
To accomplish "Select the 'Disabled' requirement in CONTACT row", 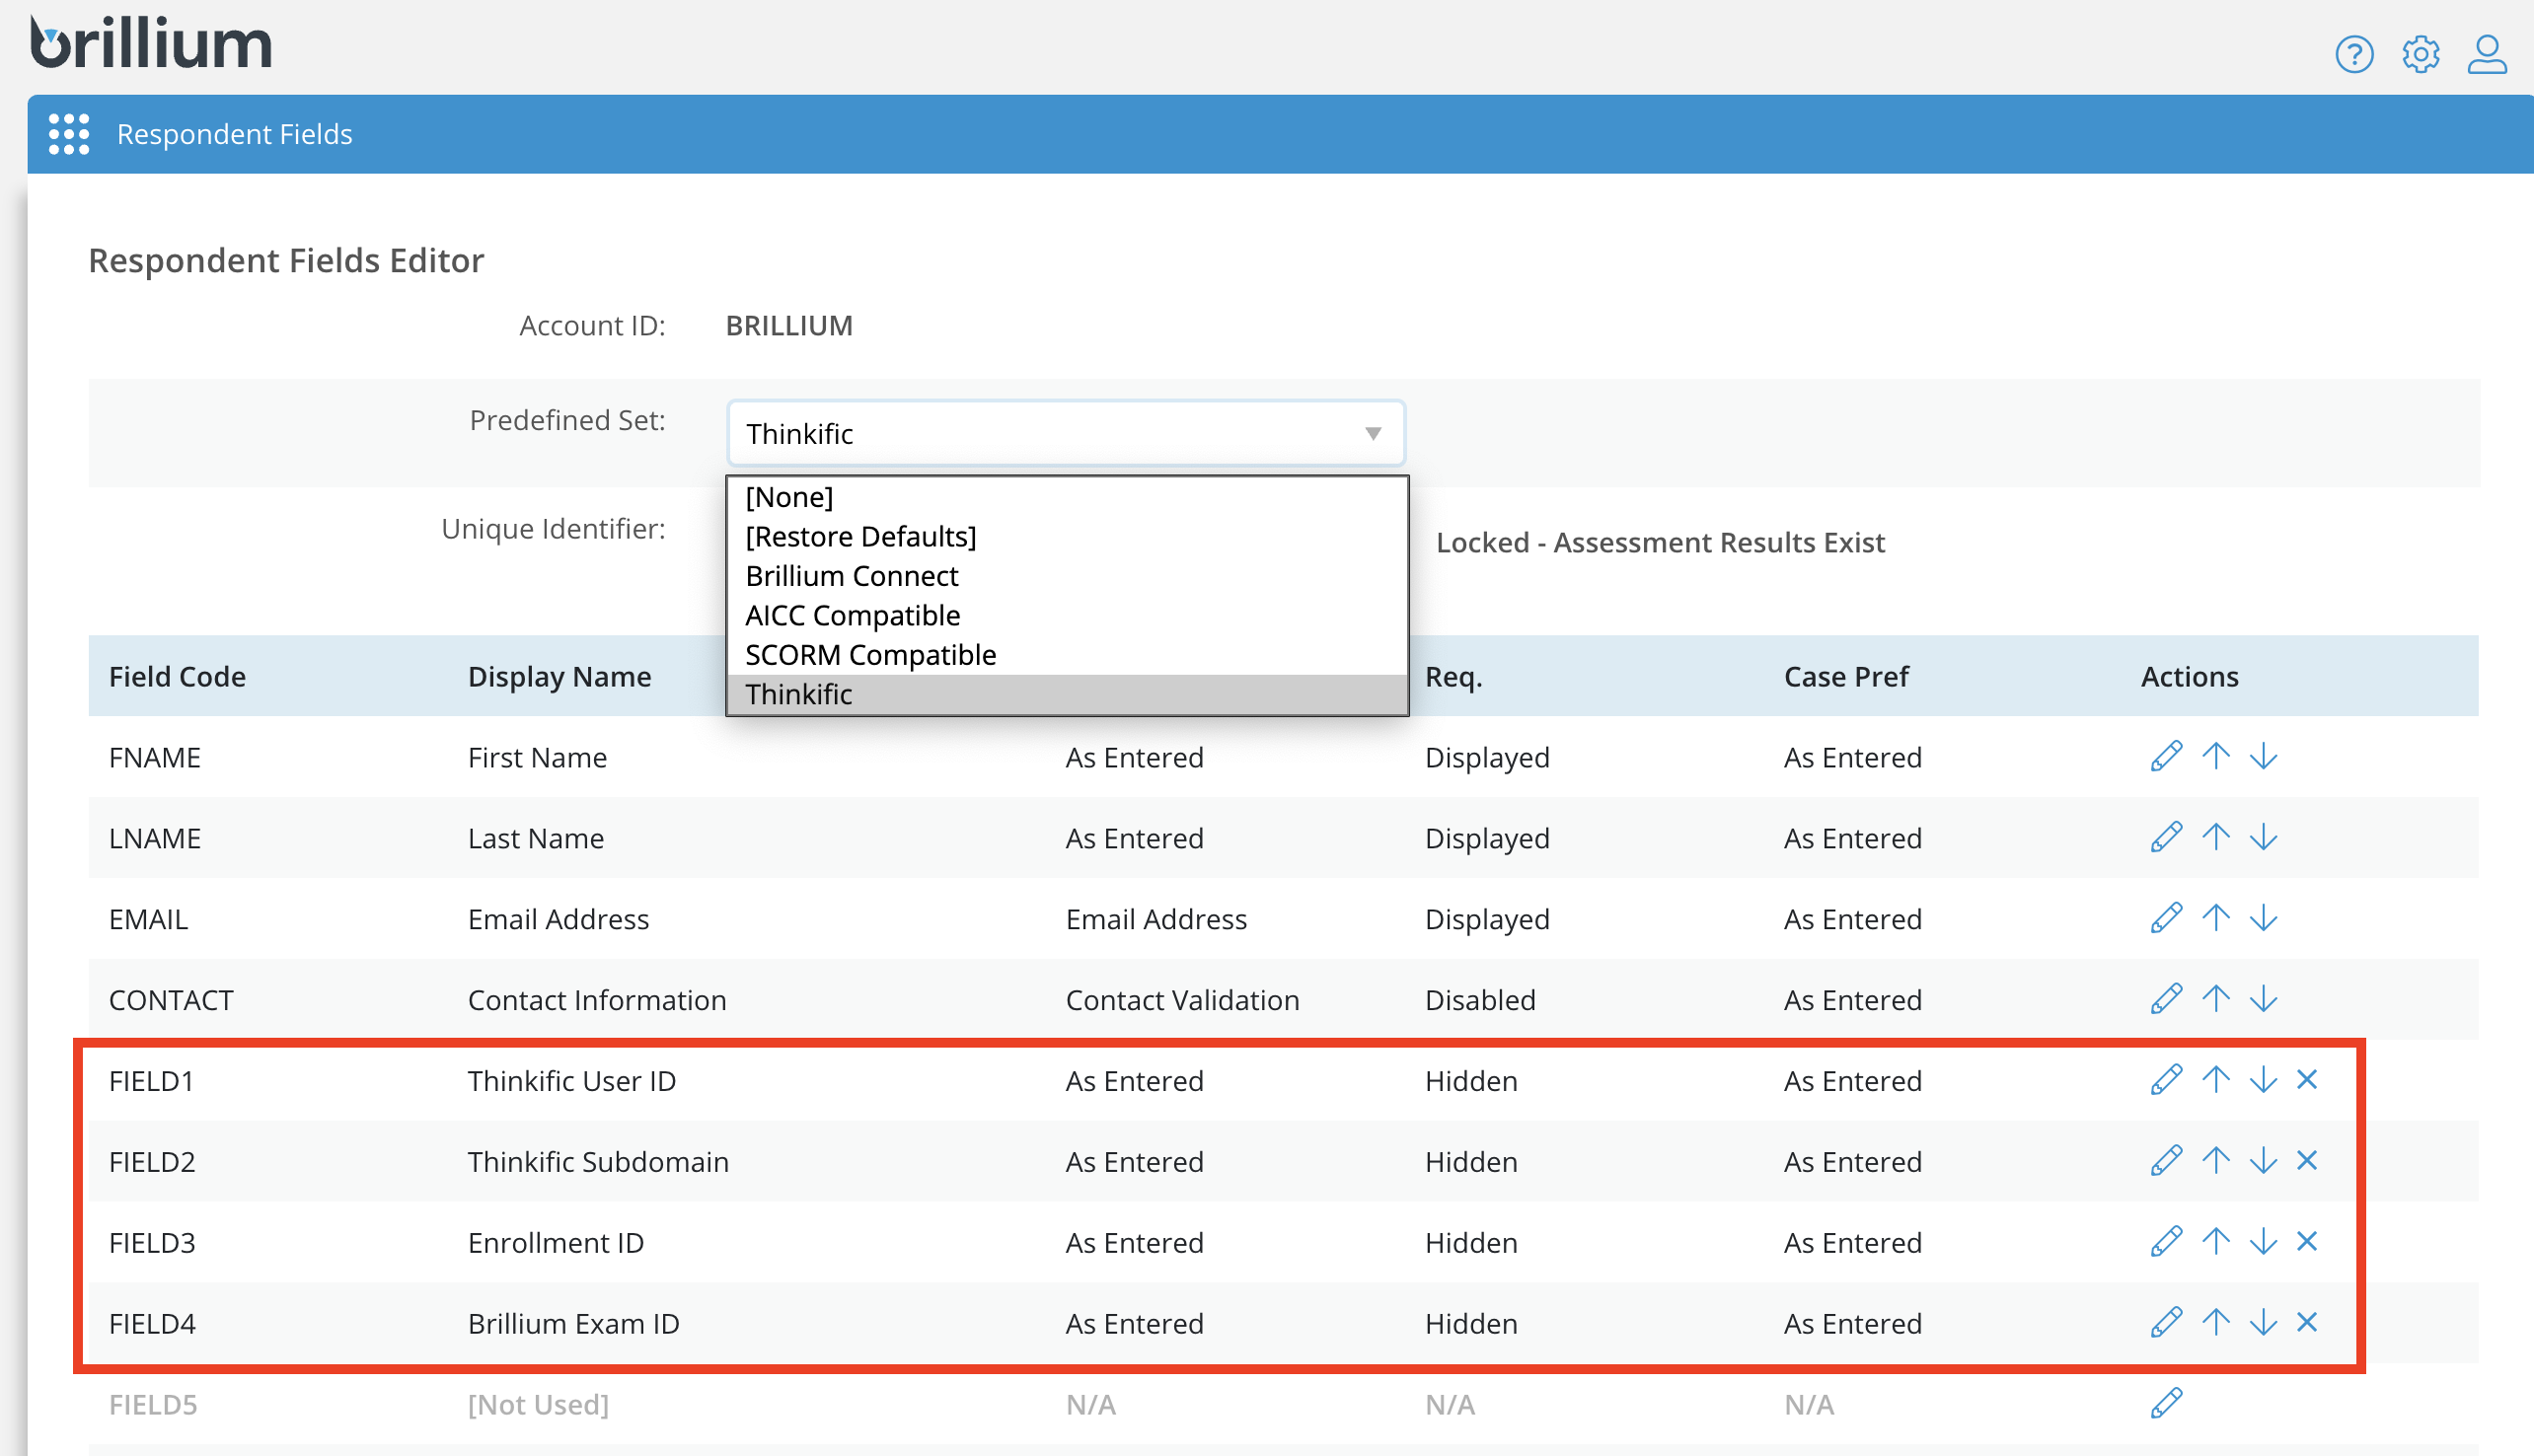I will [x=1480, y=1000].
